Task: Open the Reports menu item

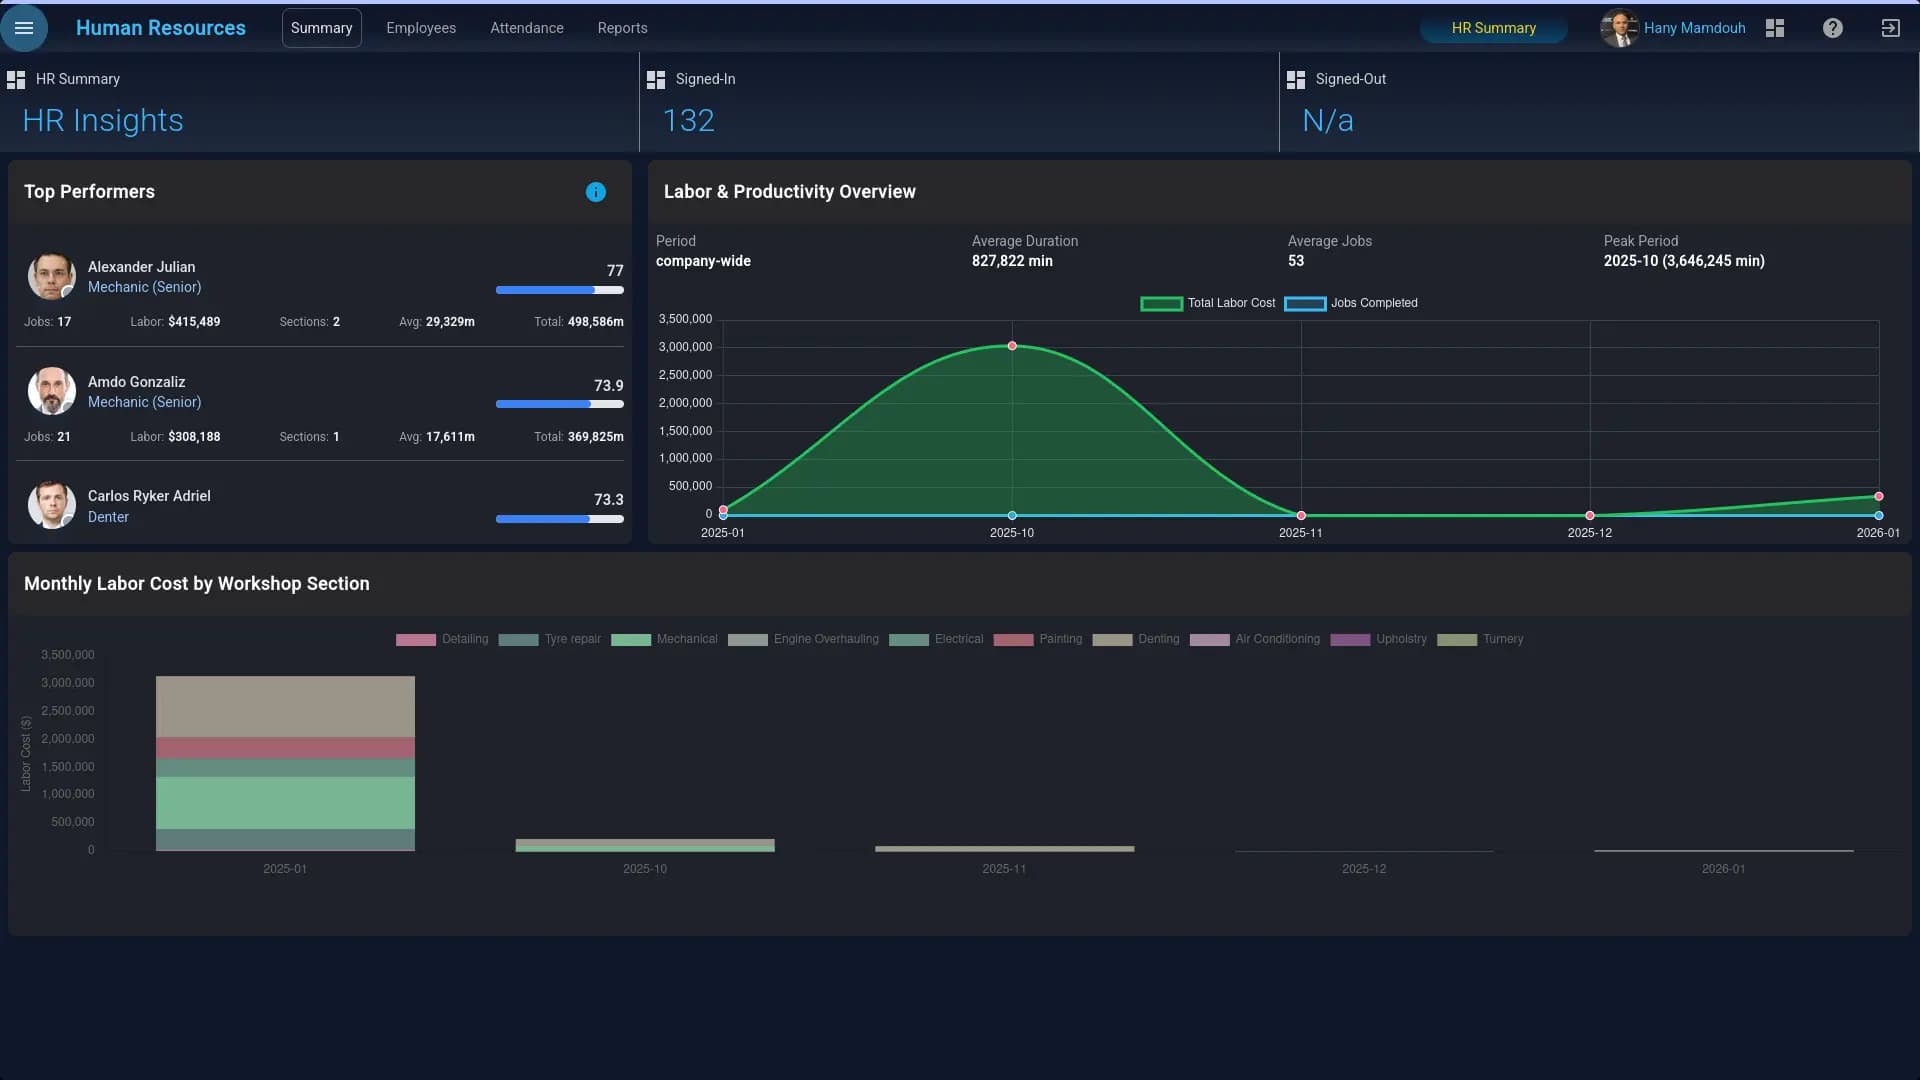Action: point(622,28)
